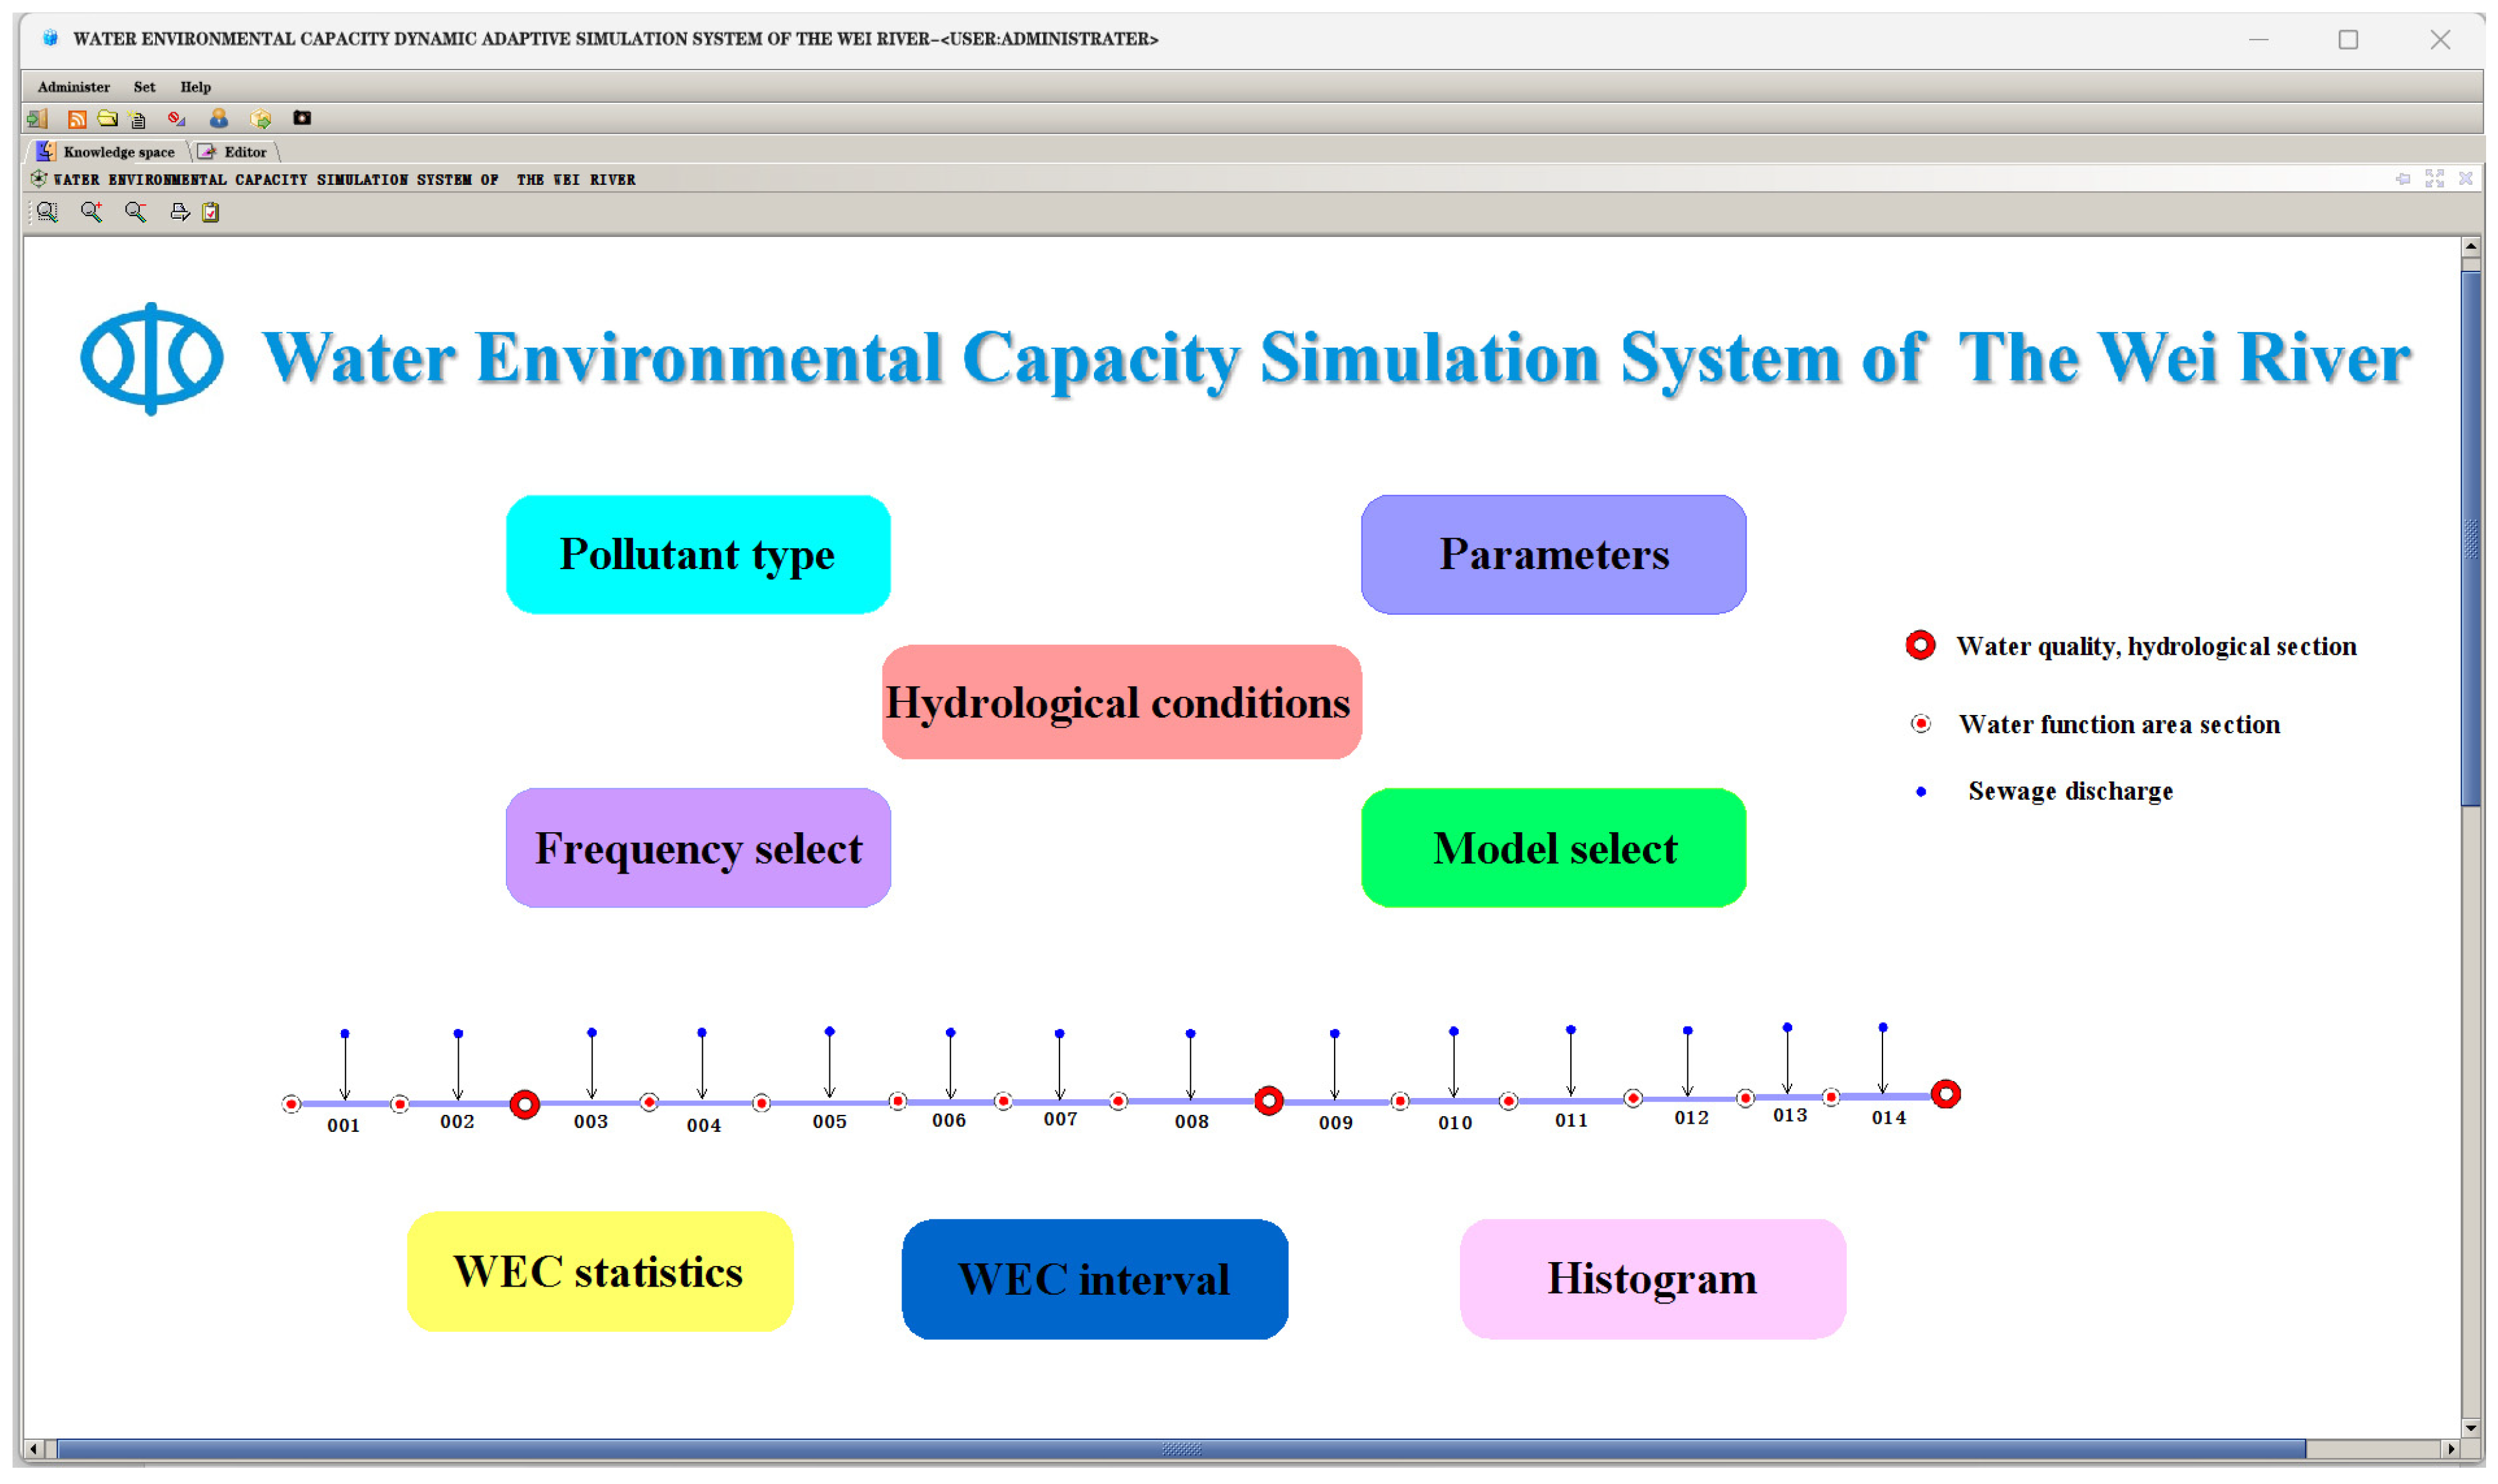
Task: Click the exit door icon on the toolbar
Action: tap(38, 119)
